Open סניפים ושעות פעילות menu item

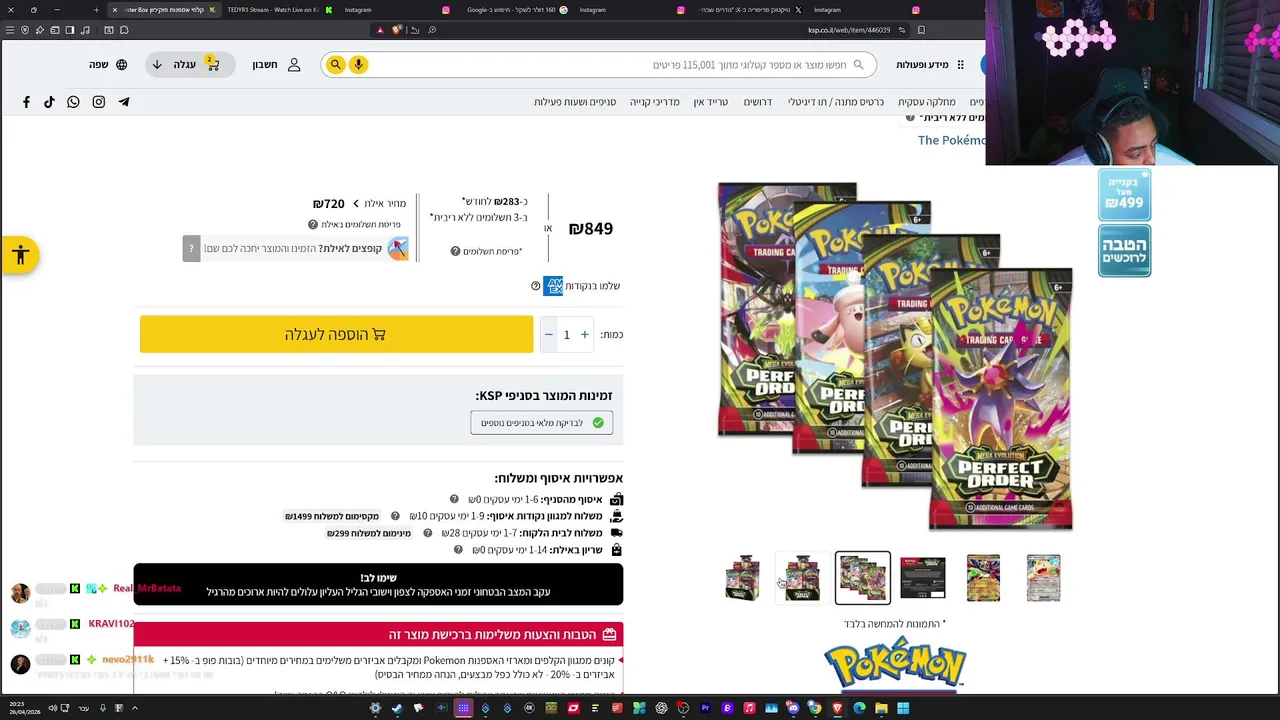[x=575, y=102]
